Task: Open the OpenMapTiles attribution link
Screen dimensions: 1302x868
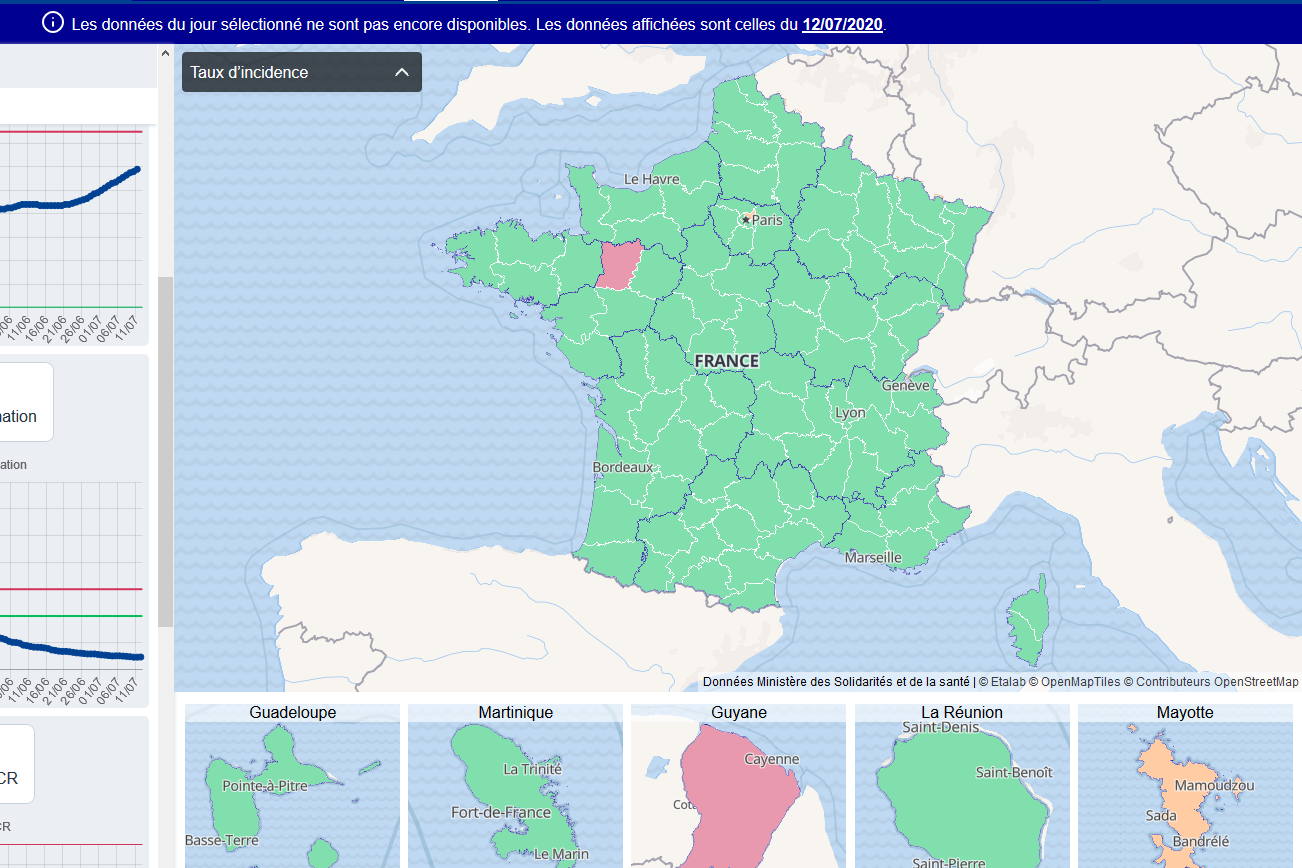Action: [x=1080, y=682]
